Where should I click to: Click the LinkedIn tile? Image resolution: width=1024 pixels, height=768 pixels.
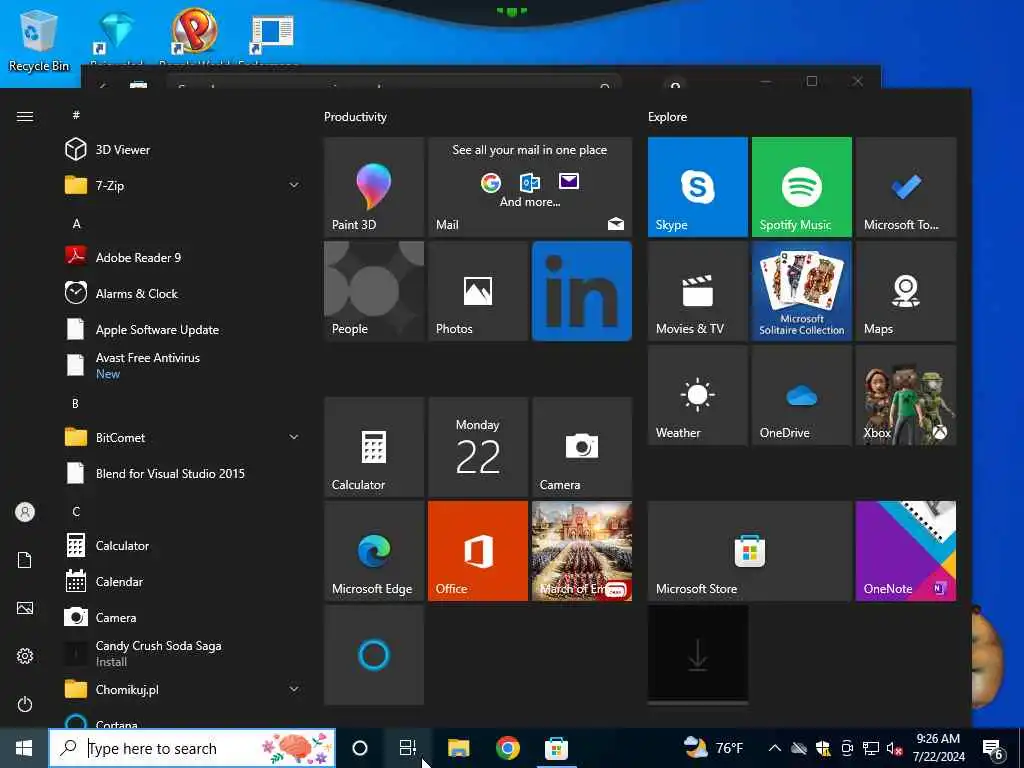[x=582, y=291]
